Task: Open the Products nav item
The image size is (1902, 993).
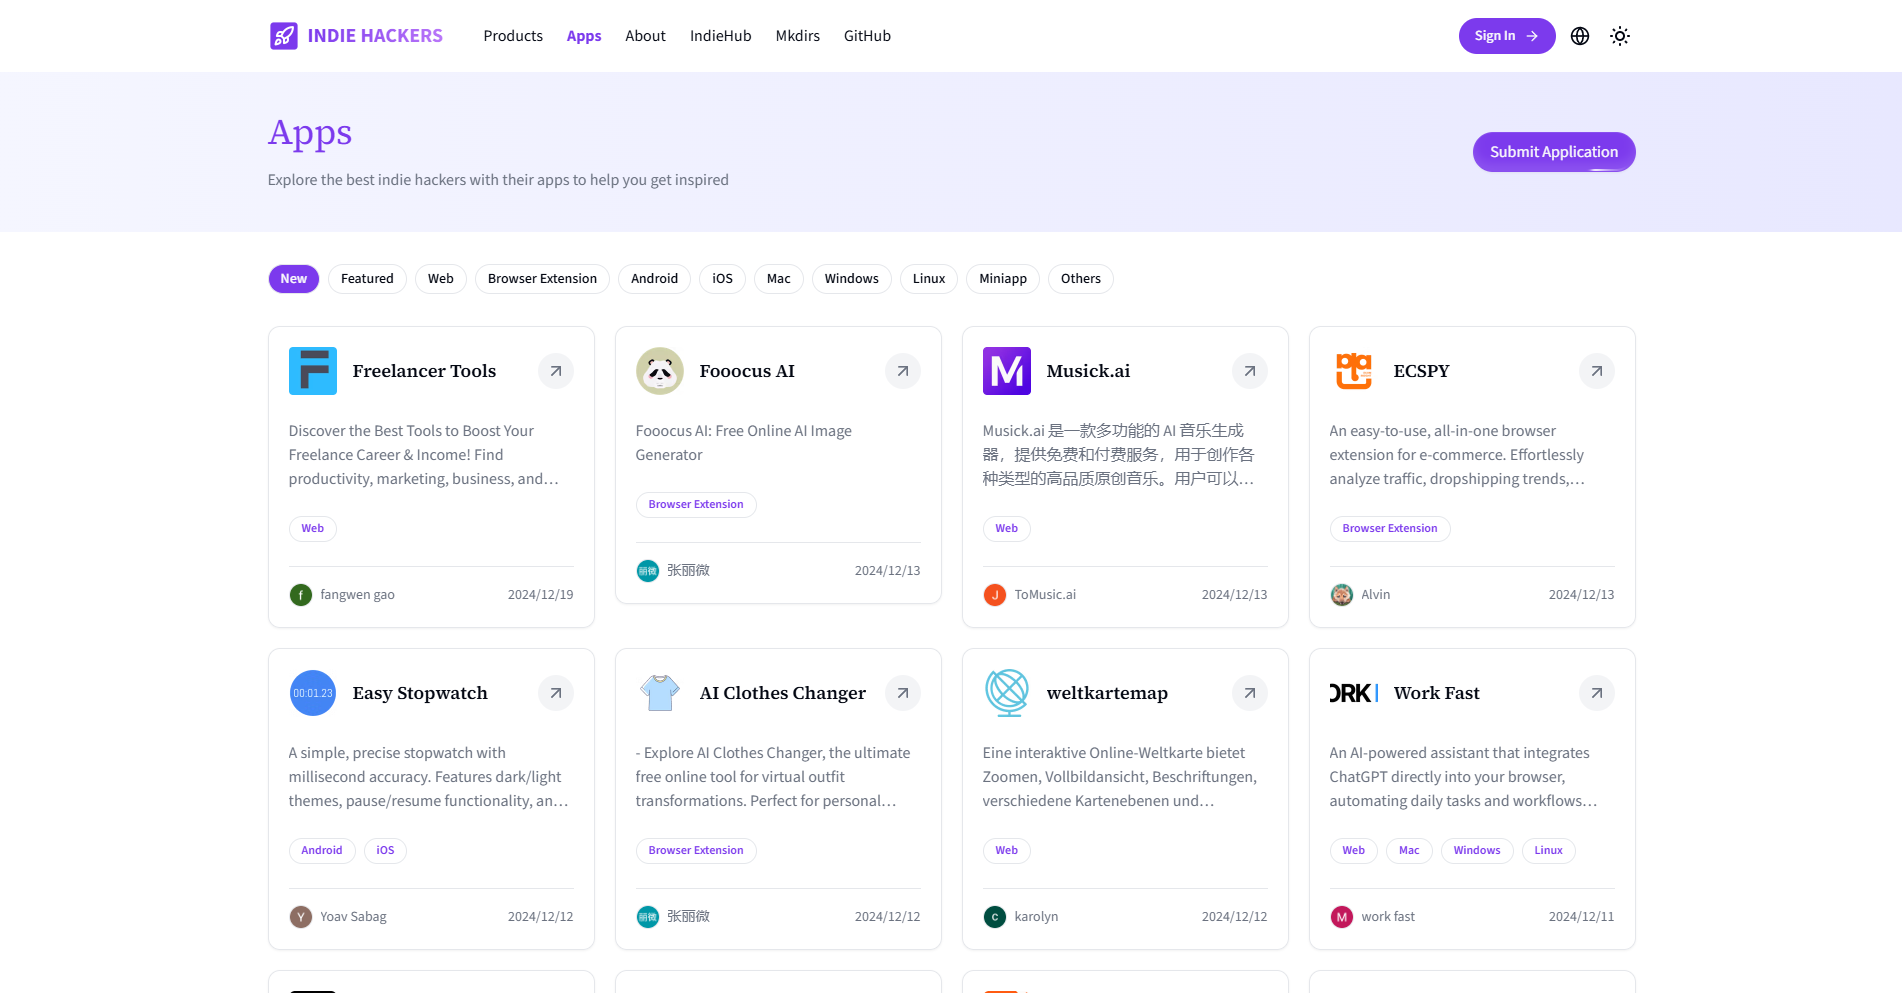Action: [x=513, y=36]
